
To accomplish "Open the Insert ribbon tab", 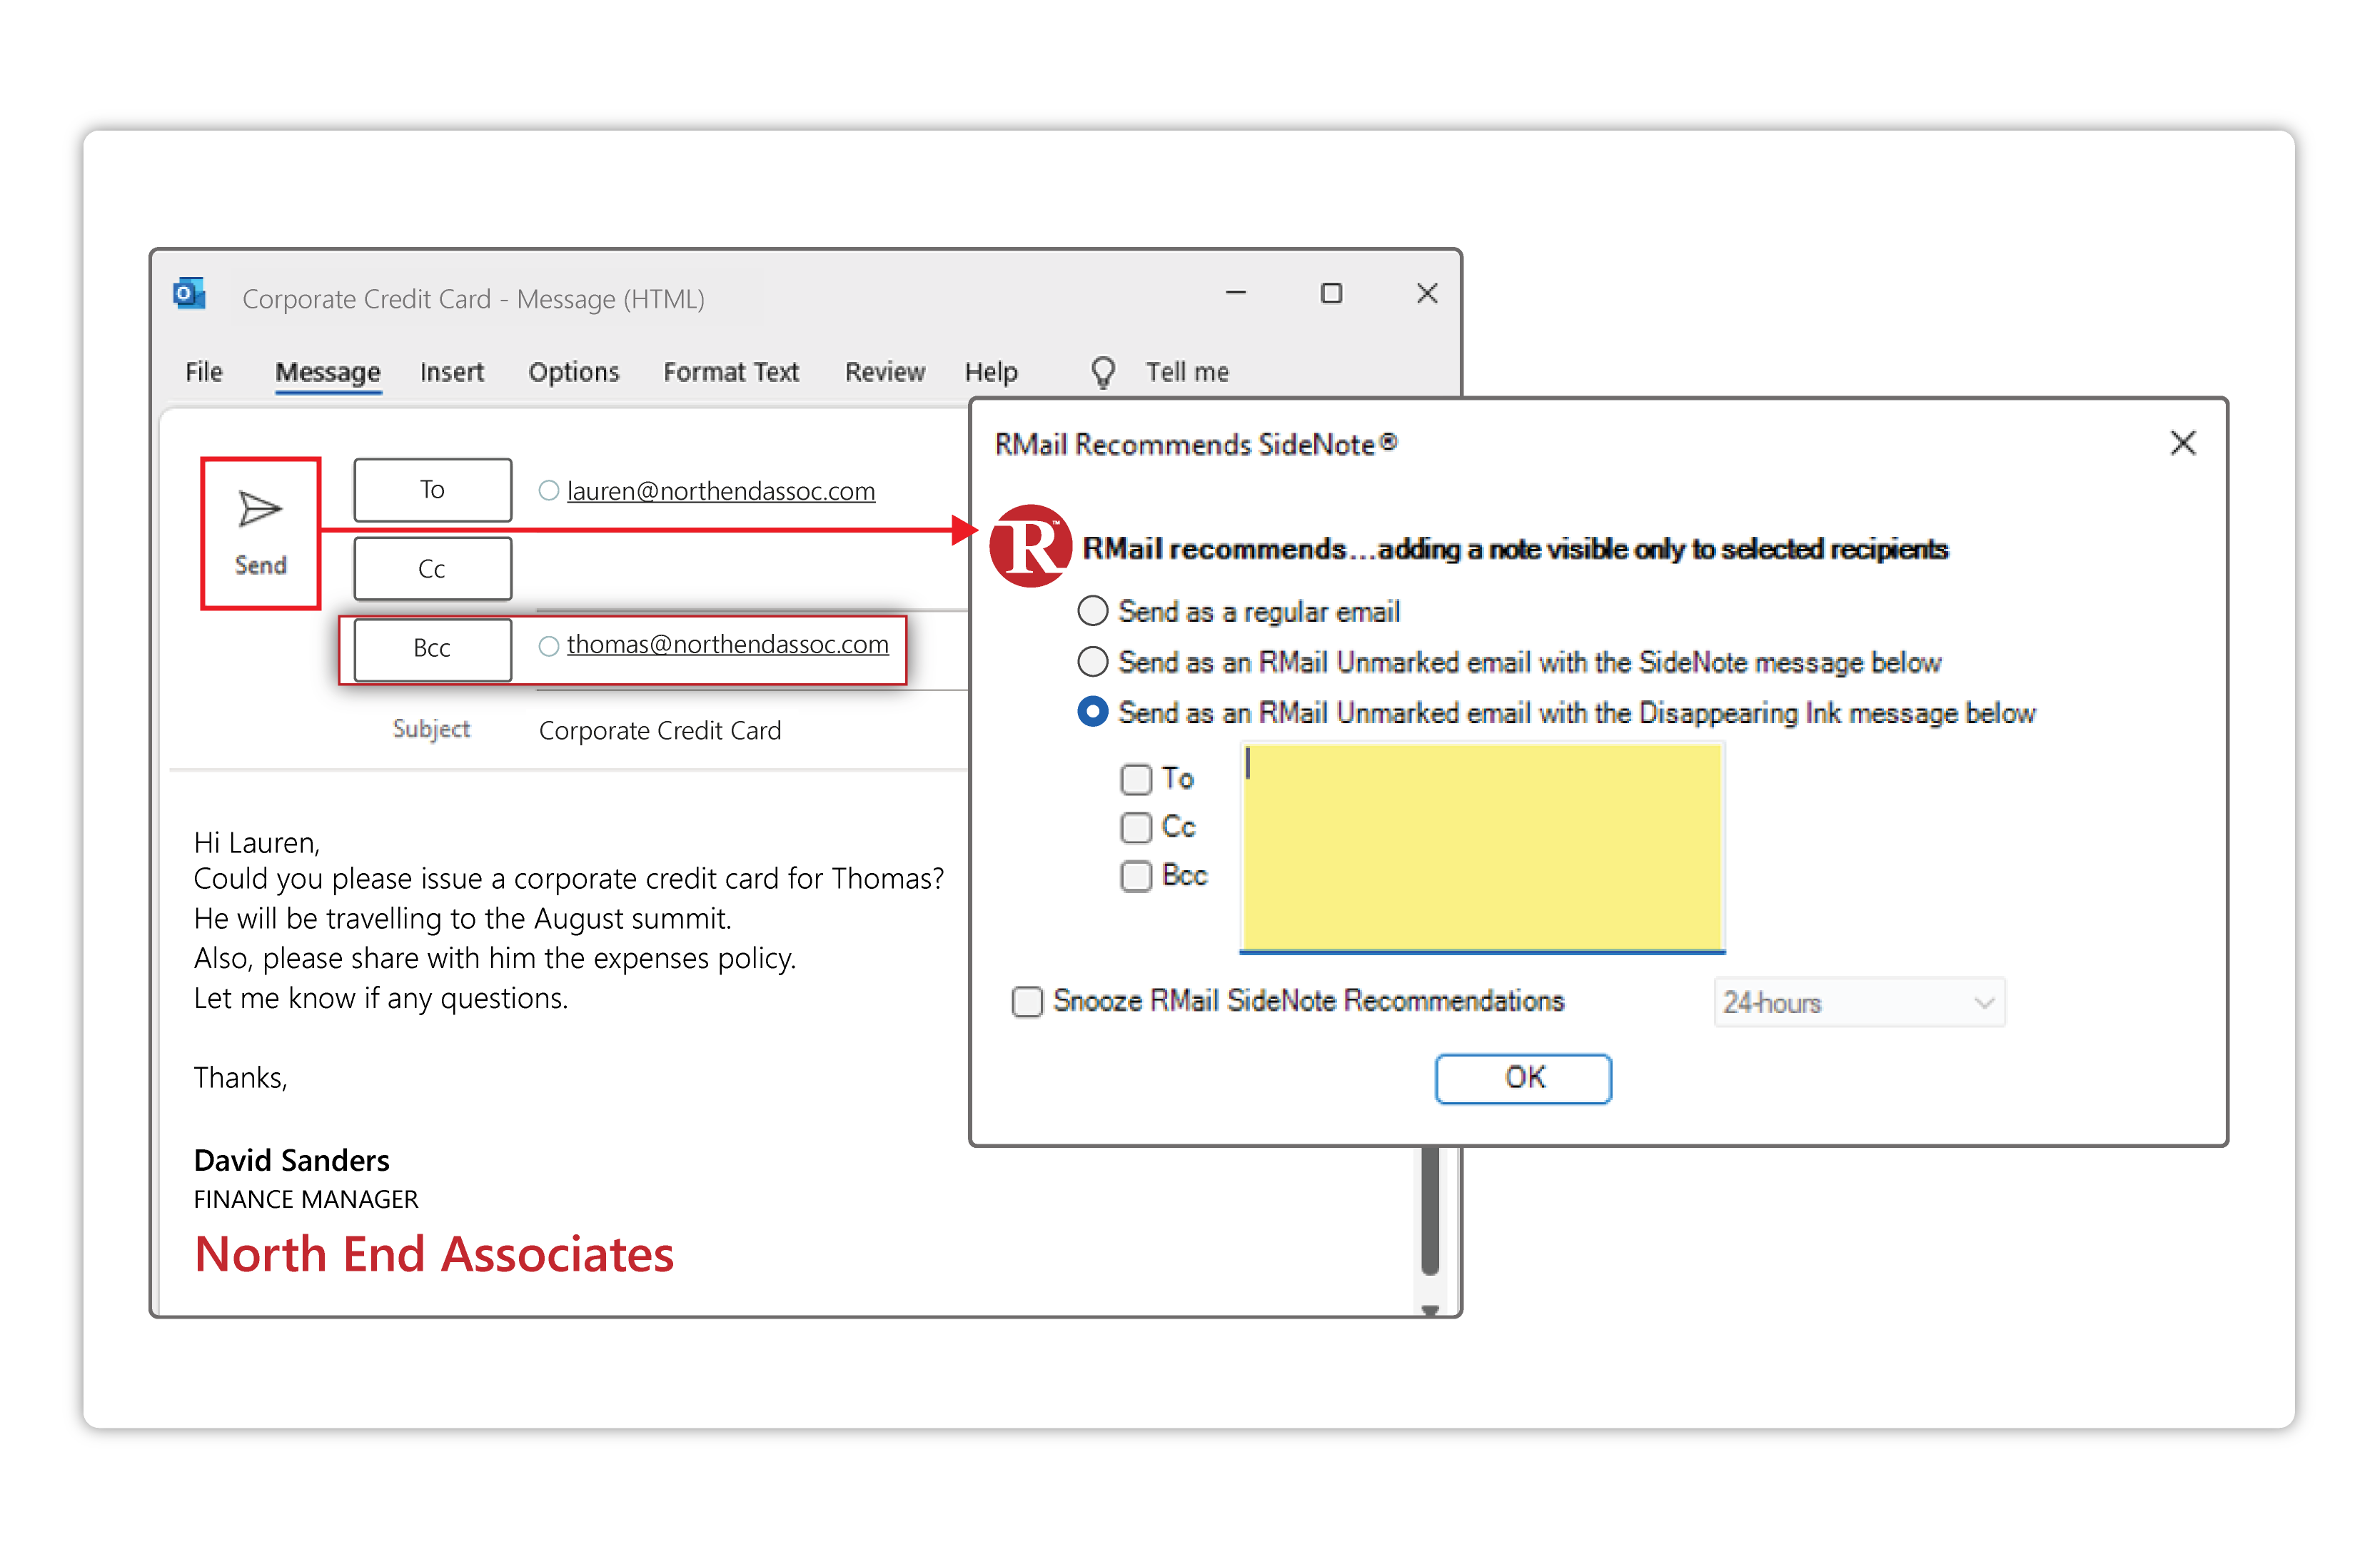I will point(451,372).
